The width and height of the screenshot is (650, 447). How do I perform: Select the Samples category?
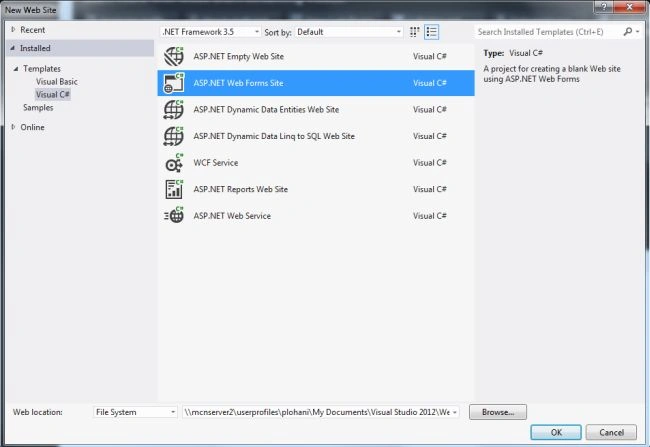(38, 107)
